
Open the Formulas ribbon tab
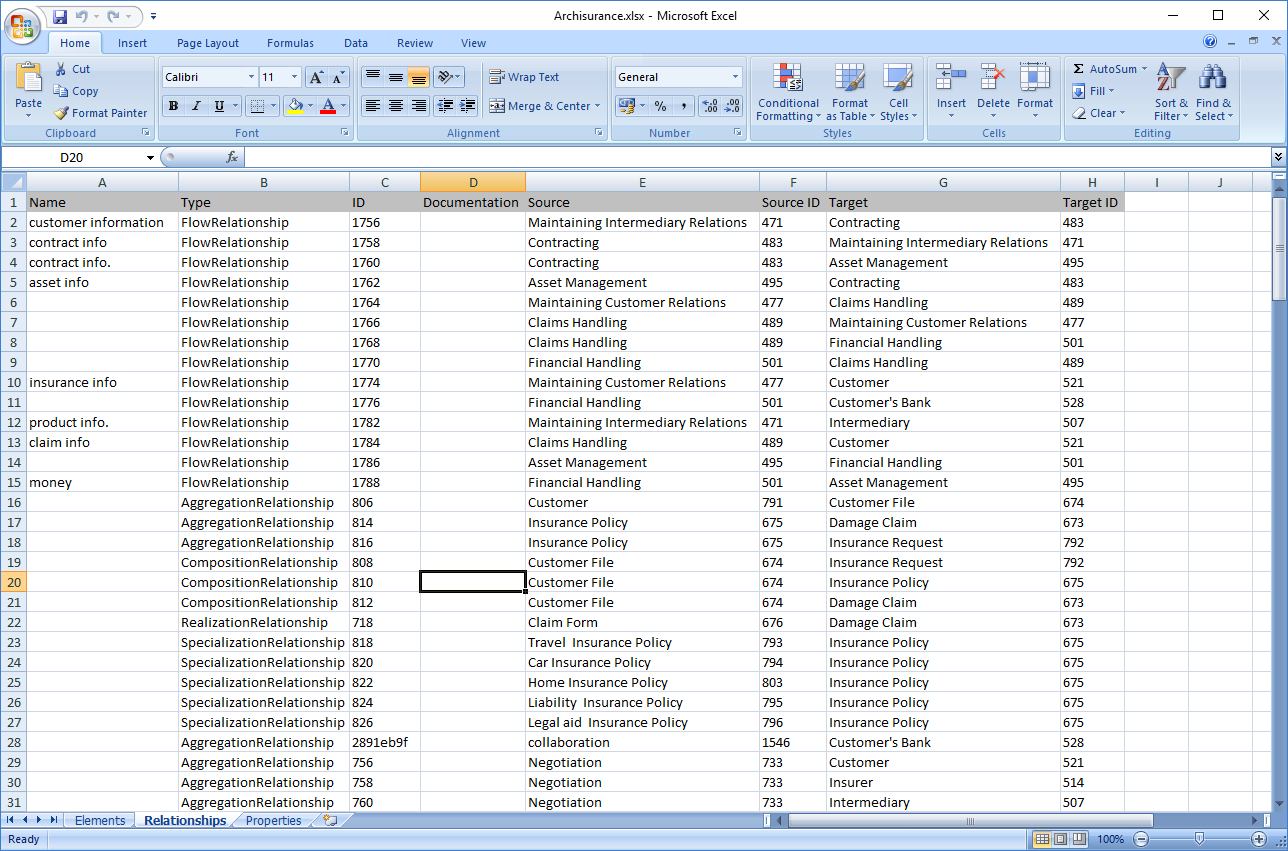(290, 43)
